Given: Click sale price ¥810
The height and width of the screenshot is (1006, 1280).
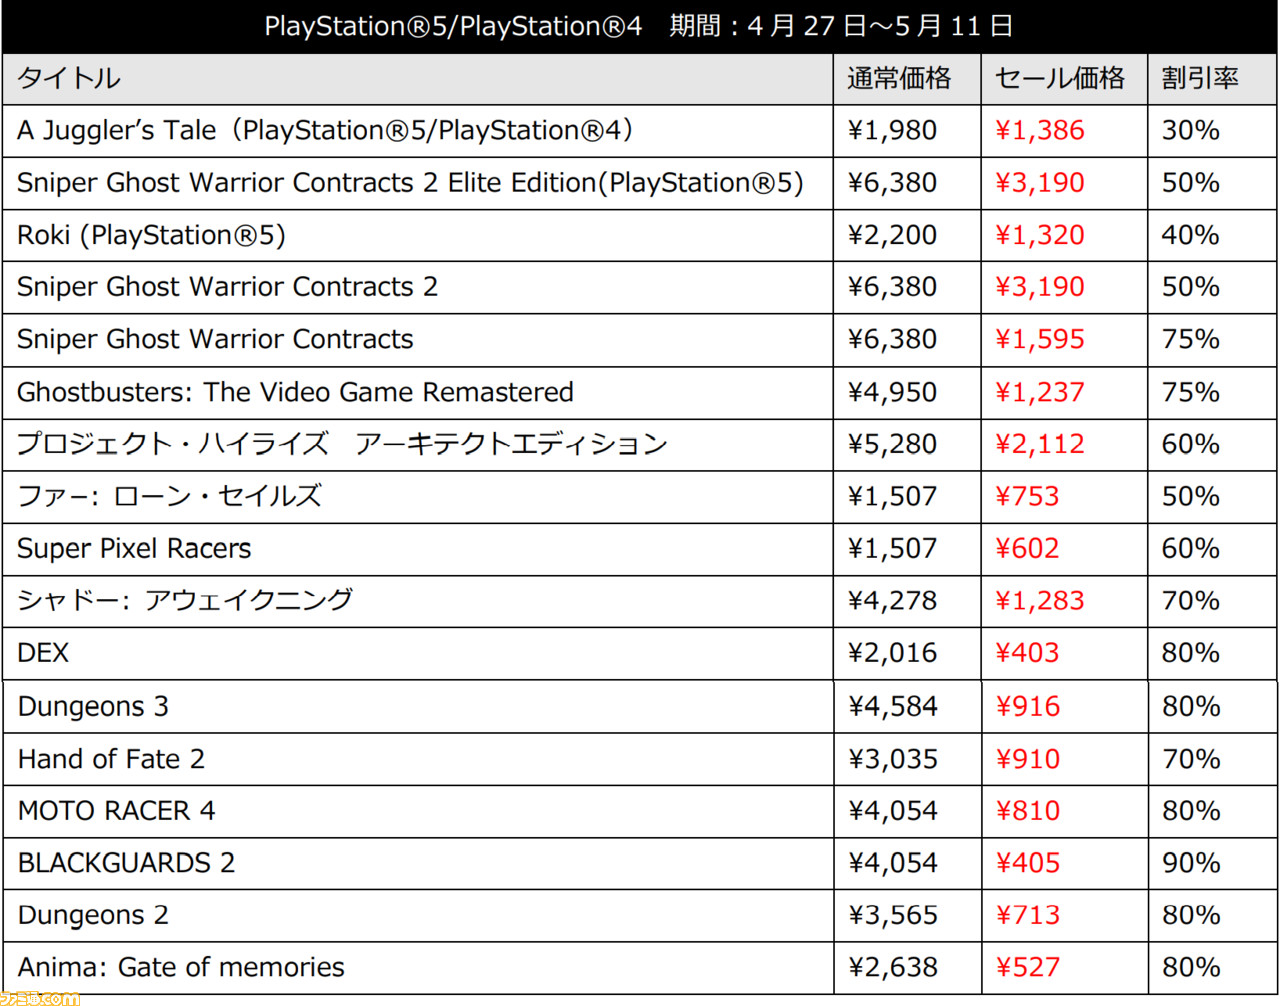Looking at the screenshot, I should (1027, 811).
